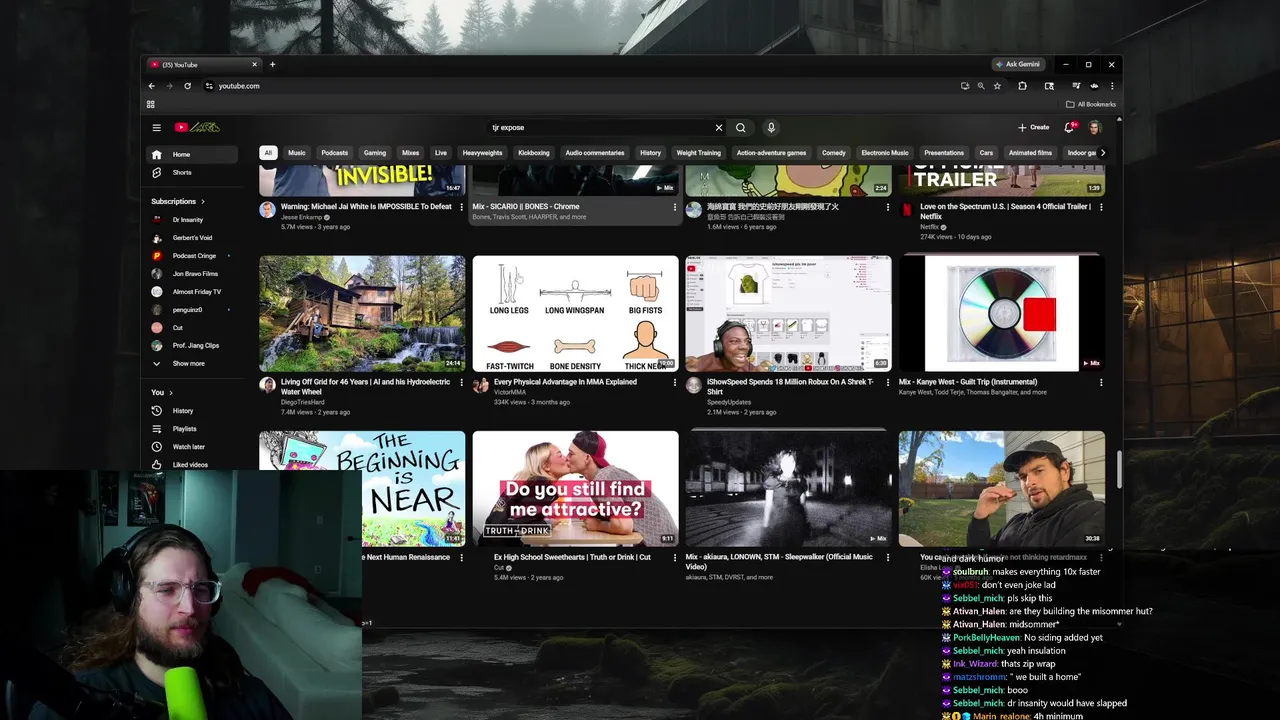This screenshot has height=720, width=1280.
Task: Select the Comedy category chip
Action: (834, 153)
